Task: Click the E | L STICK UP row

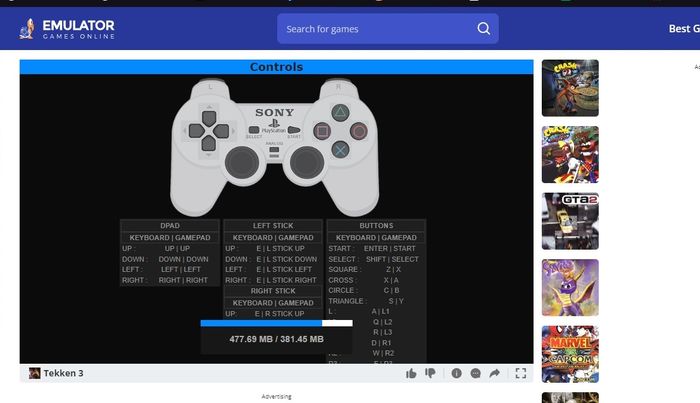Action: [273, 249]
